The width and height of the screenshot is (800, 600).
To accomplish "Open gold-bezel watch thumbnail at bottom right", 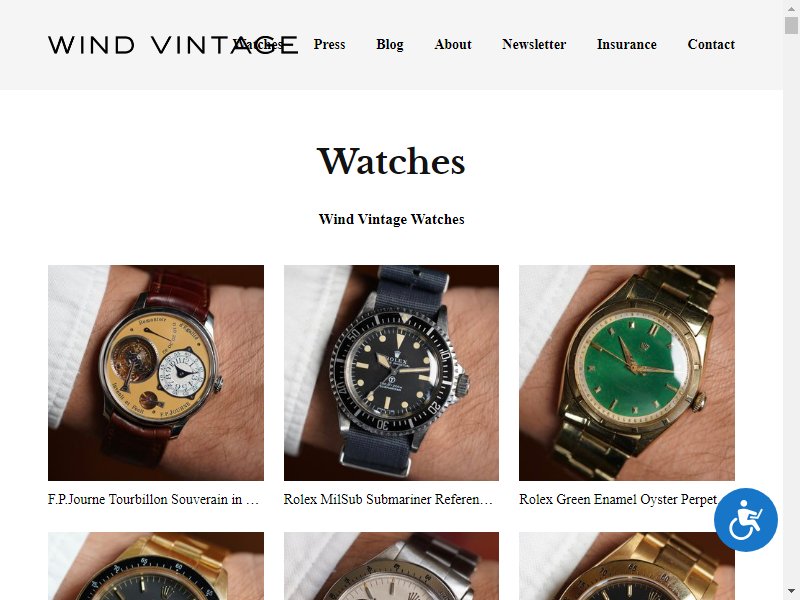I will 627,566.
